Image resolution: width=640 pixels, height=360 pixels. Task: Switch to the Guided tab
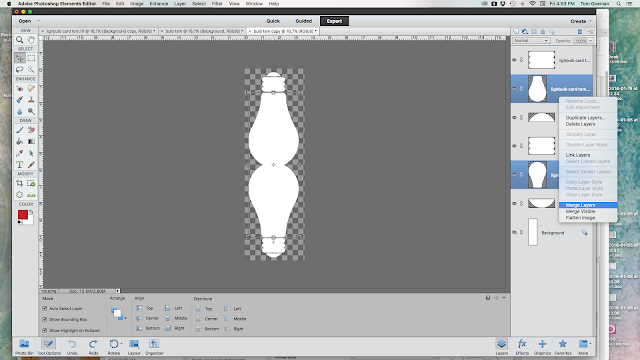pyautogui.click(x=303, y=21)
